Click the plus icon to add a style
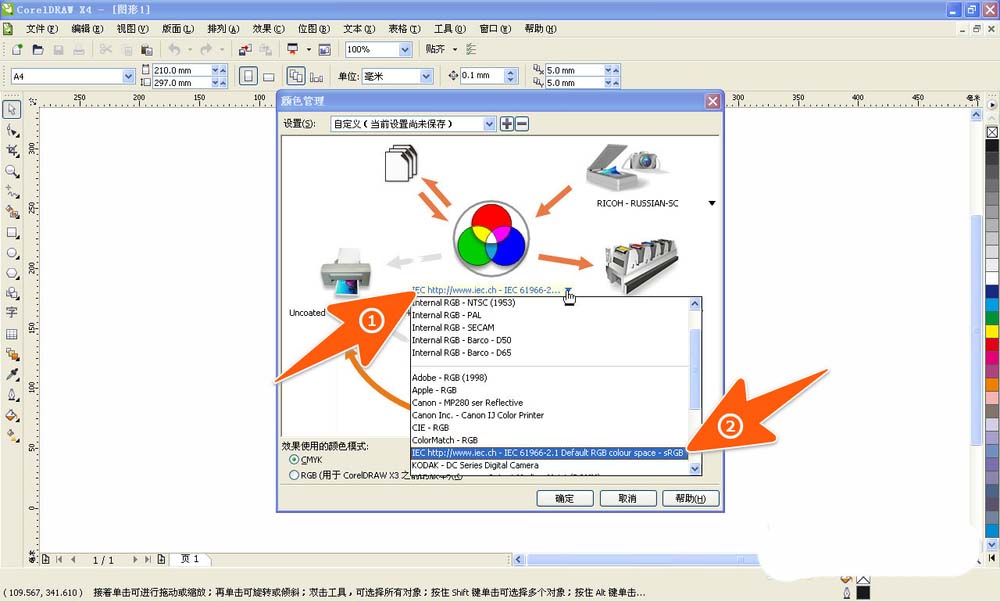Image resolution: width=1000 pixels, height=602 pixels. point(507,124)
